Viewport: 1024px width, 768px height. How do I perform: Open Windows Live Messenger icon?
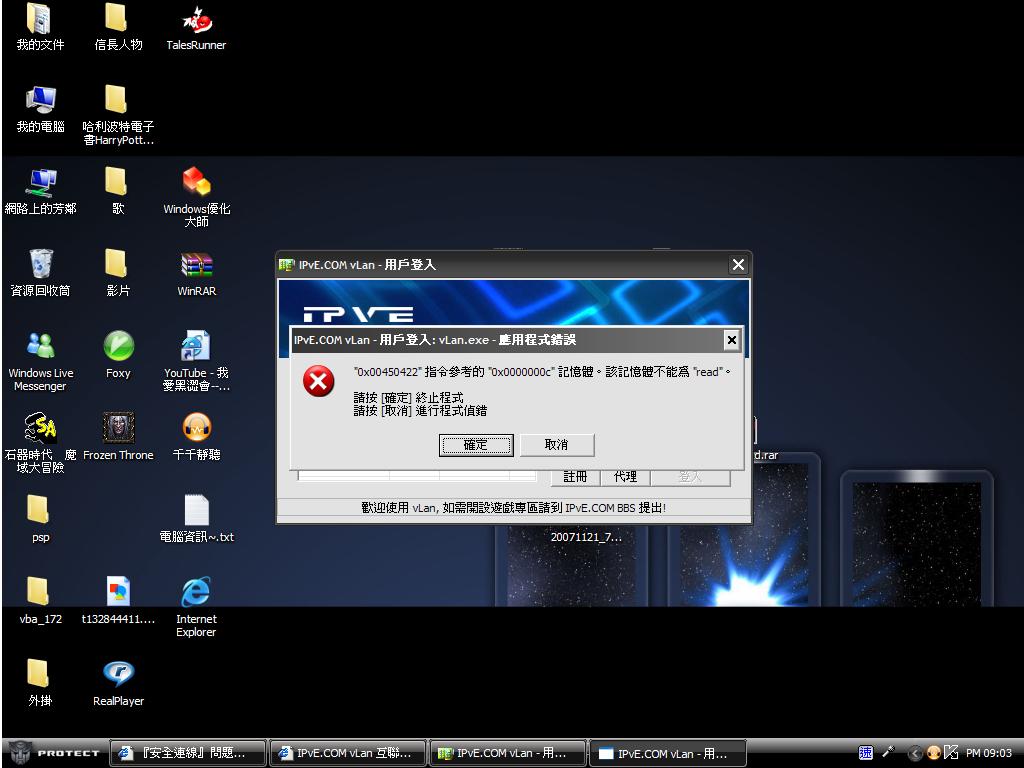tap(40, 362)
